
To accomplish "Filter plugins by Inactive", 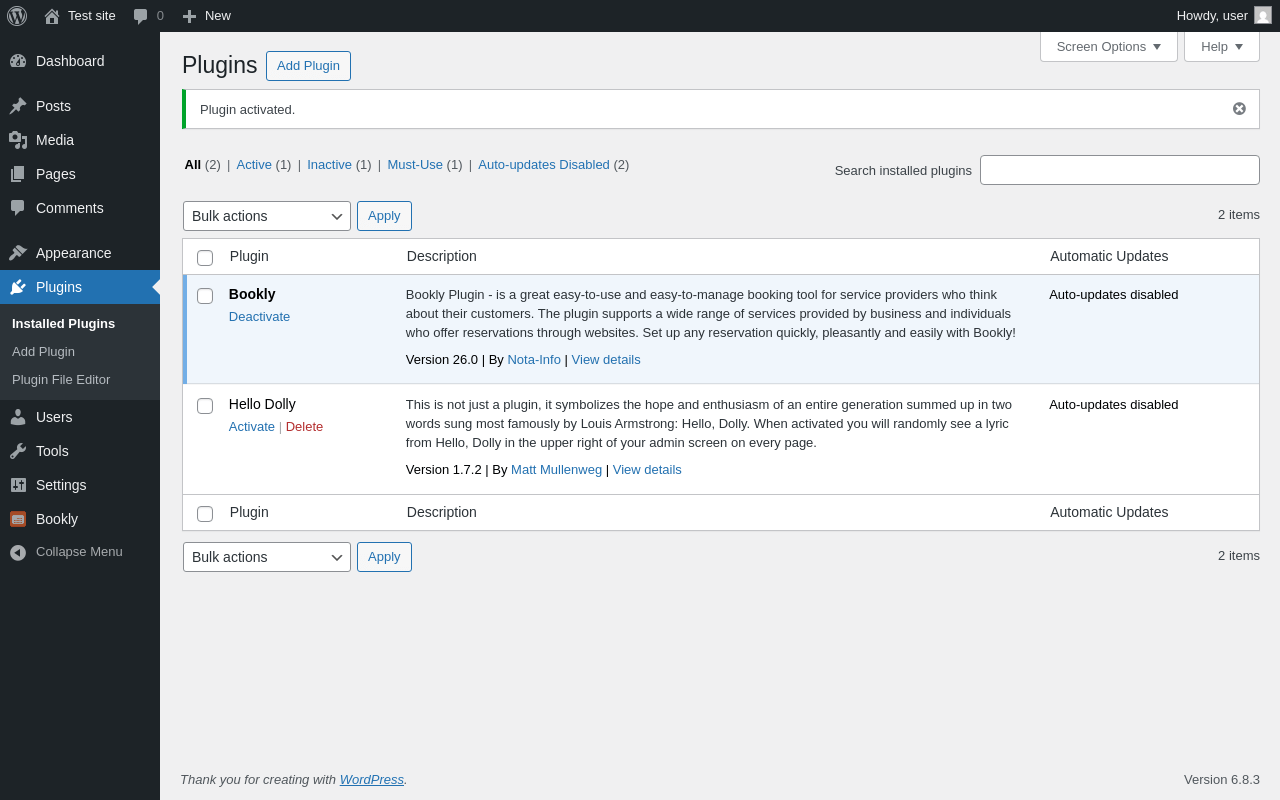I will pyautogui.click(x=329, y=165).
